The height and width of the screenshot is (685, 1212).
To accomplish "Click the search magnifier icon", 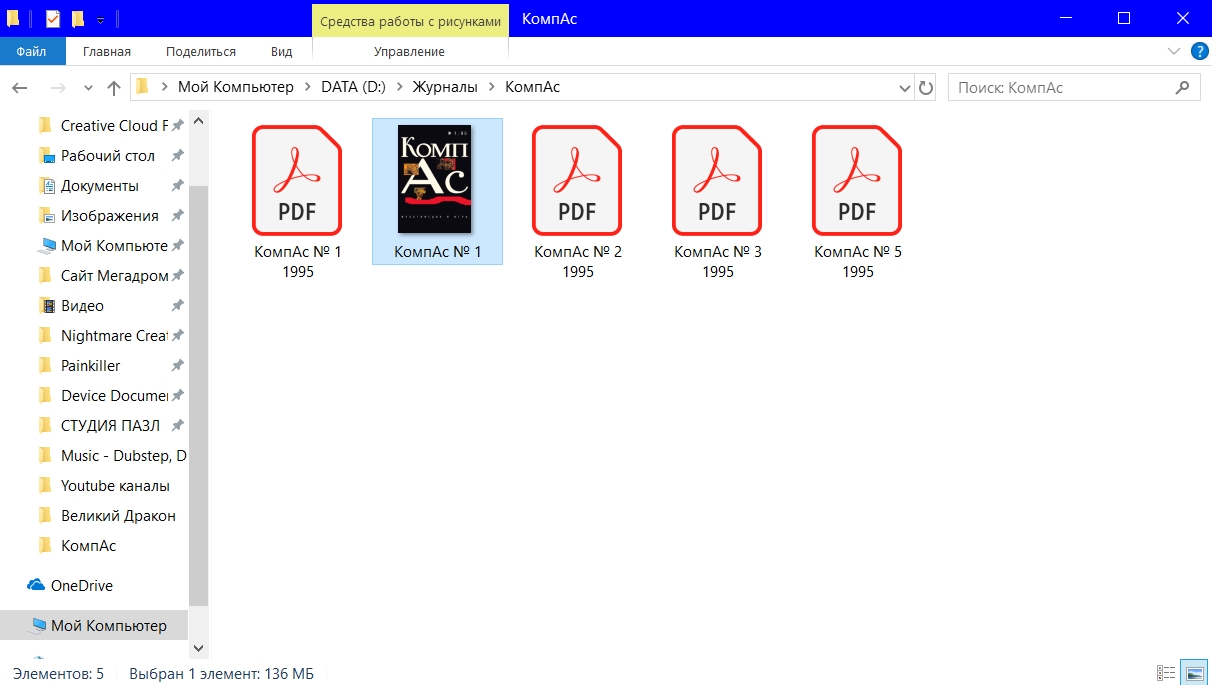I will [1182, 87].
